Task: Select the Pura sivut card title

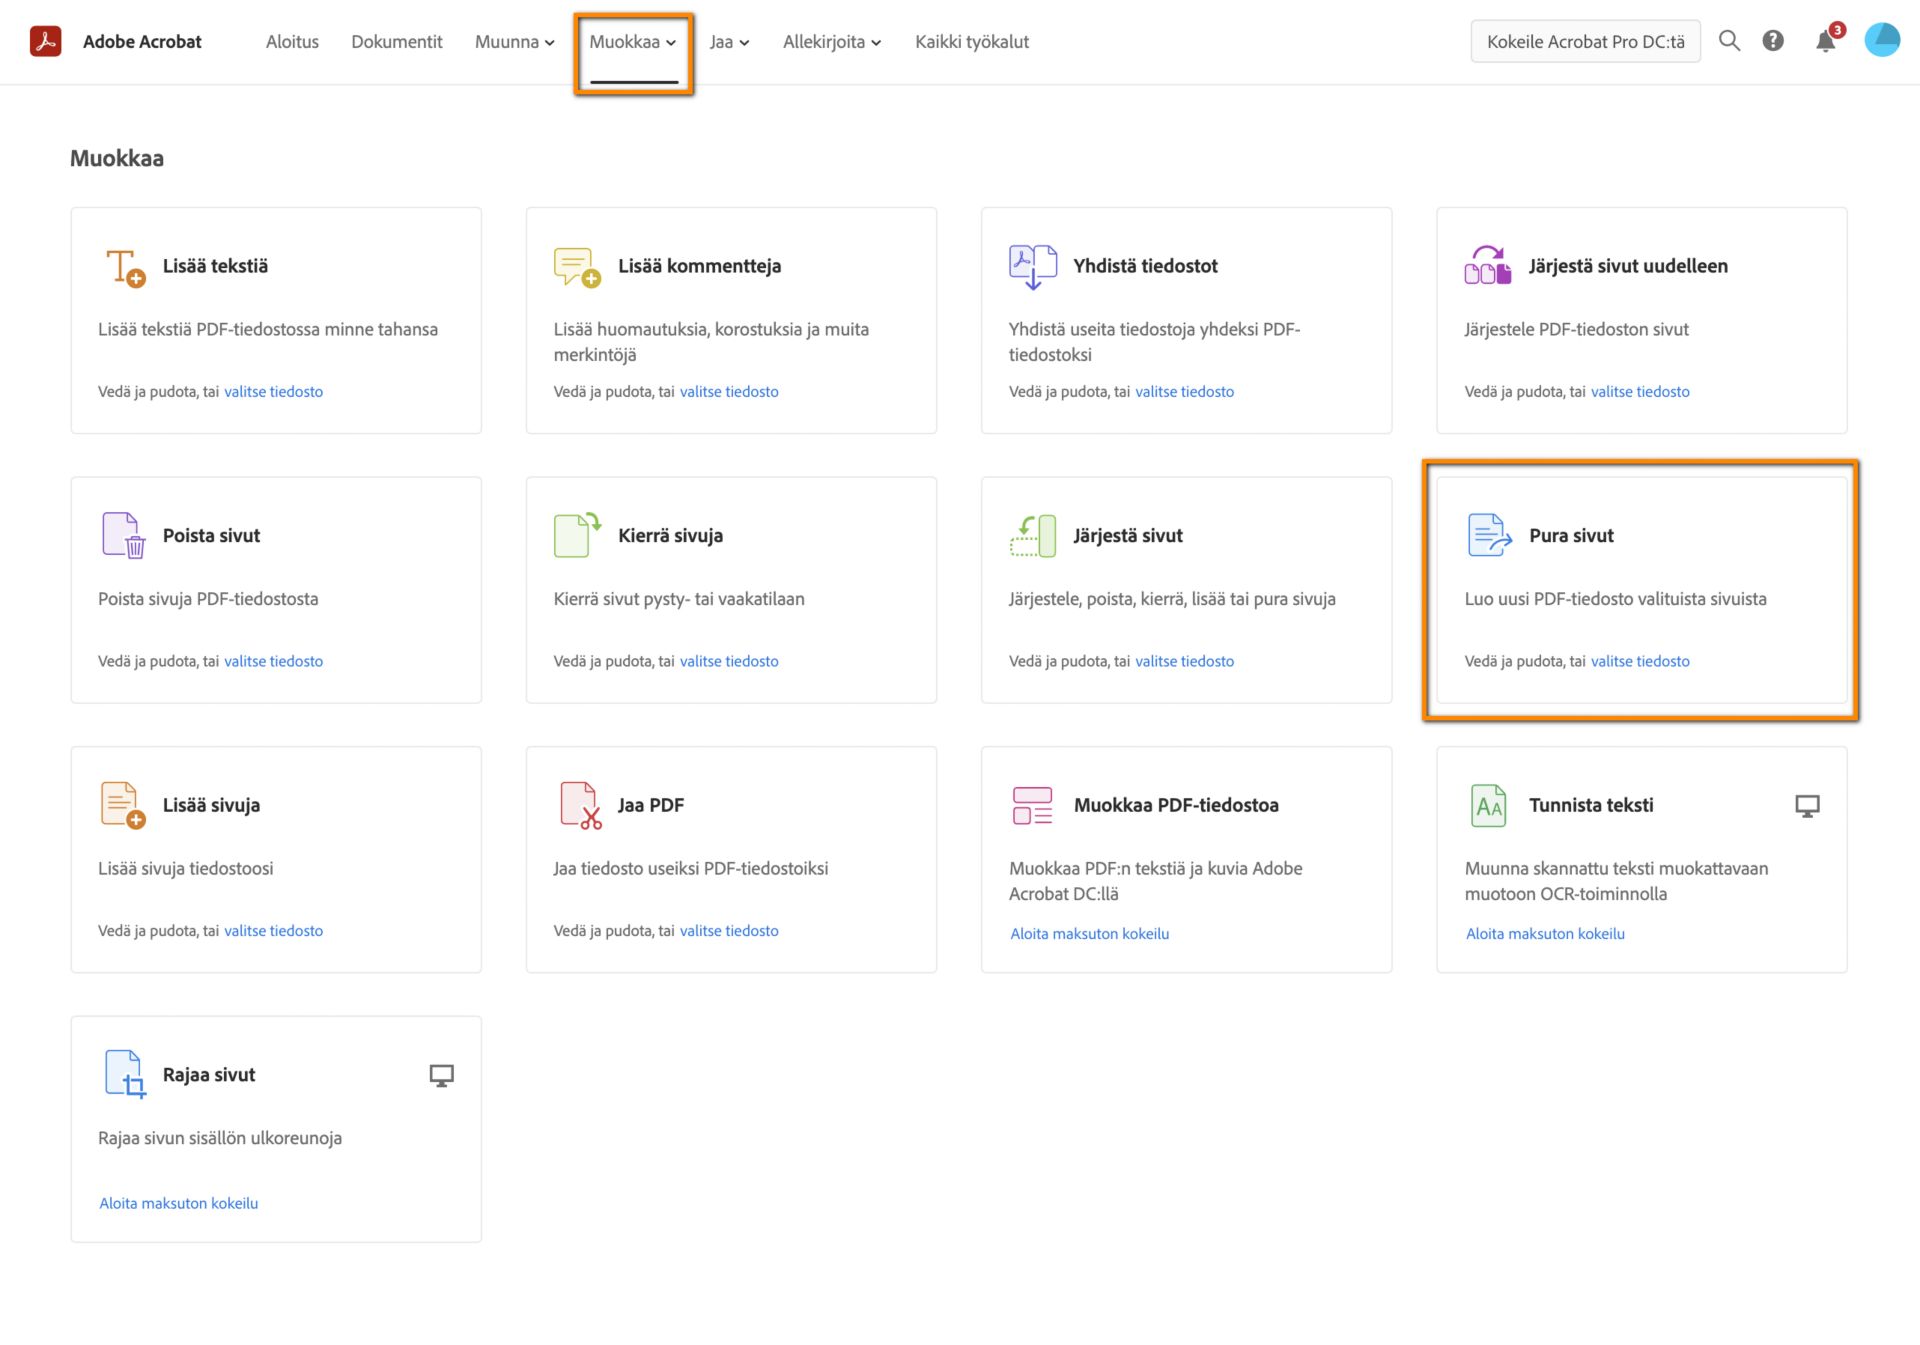Action: 1571,536
